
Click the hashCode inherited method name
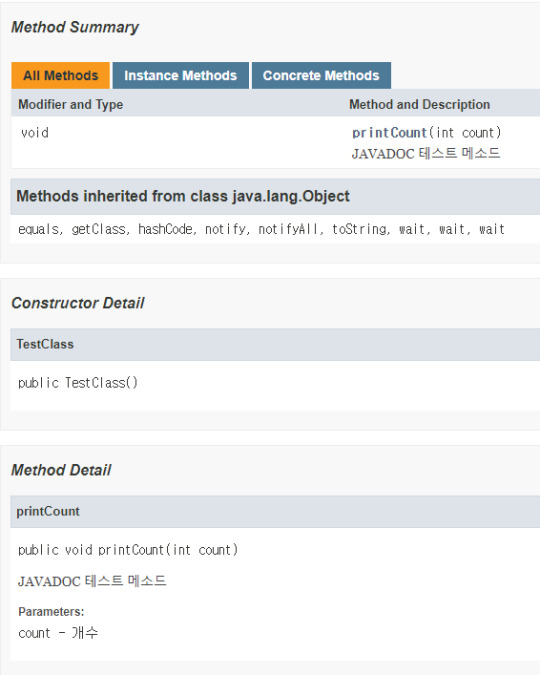click(165, 229)
